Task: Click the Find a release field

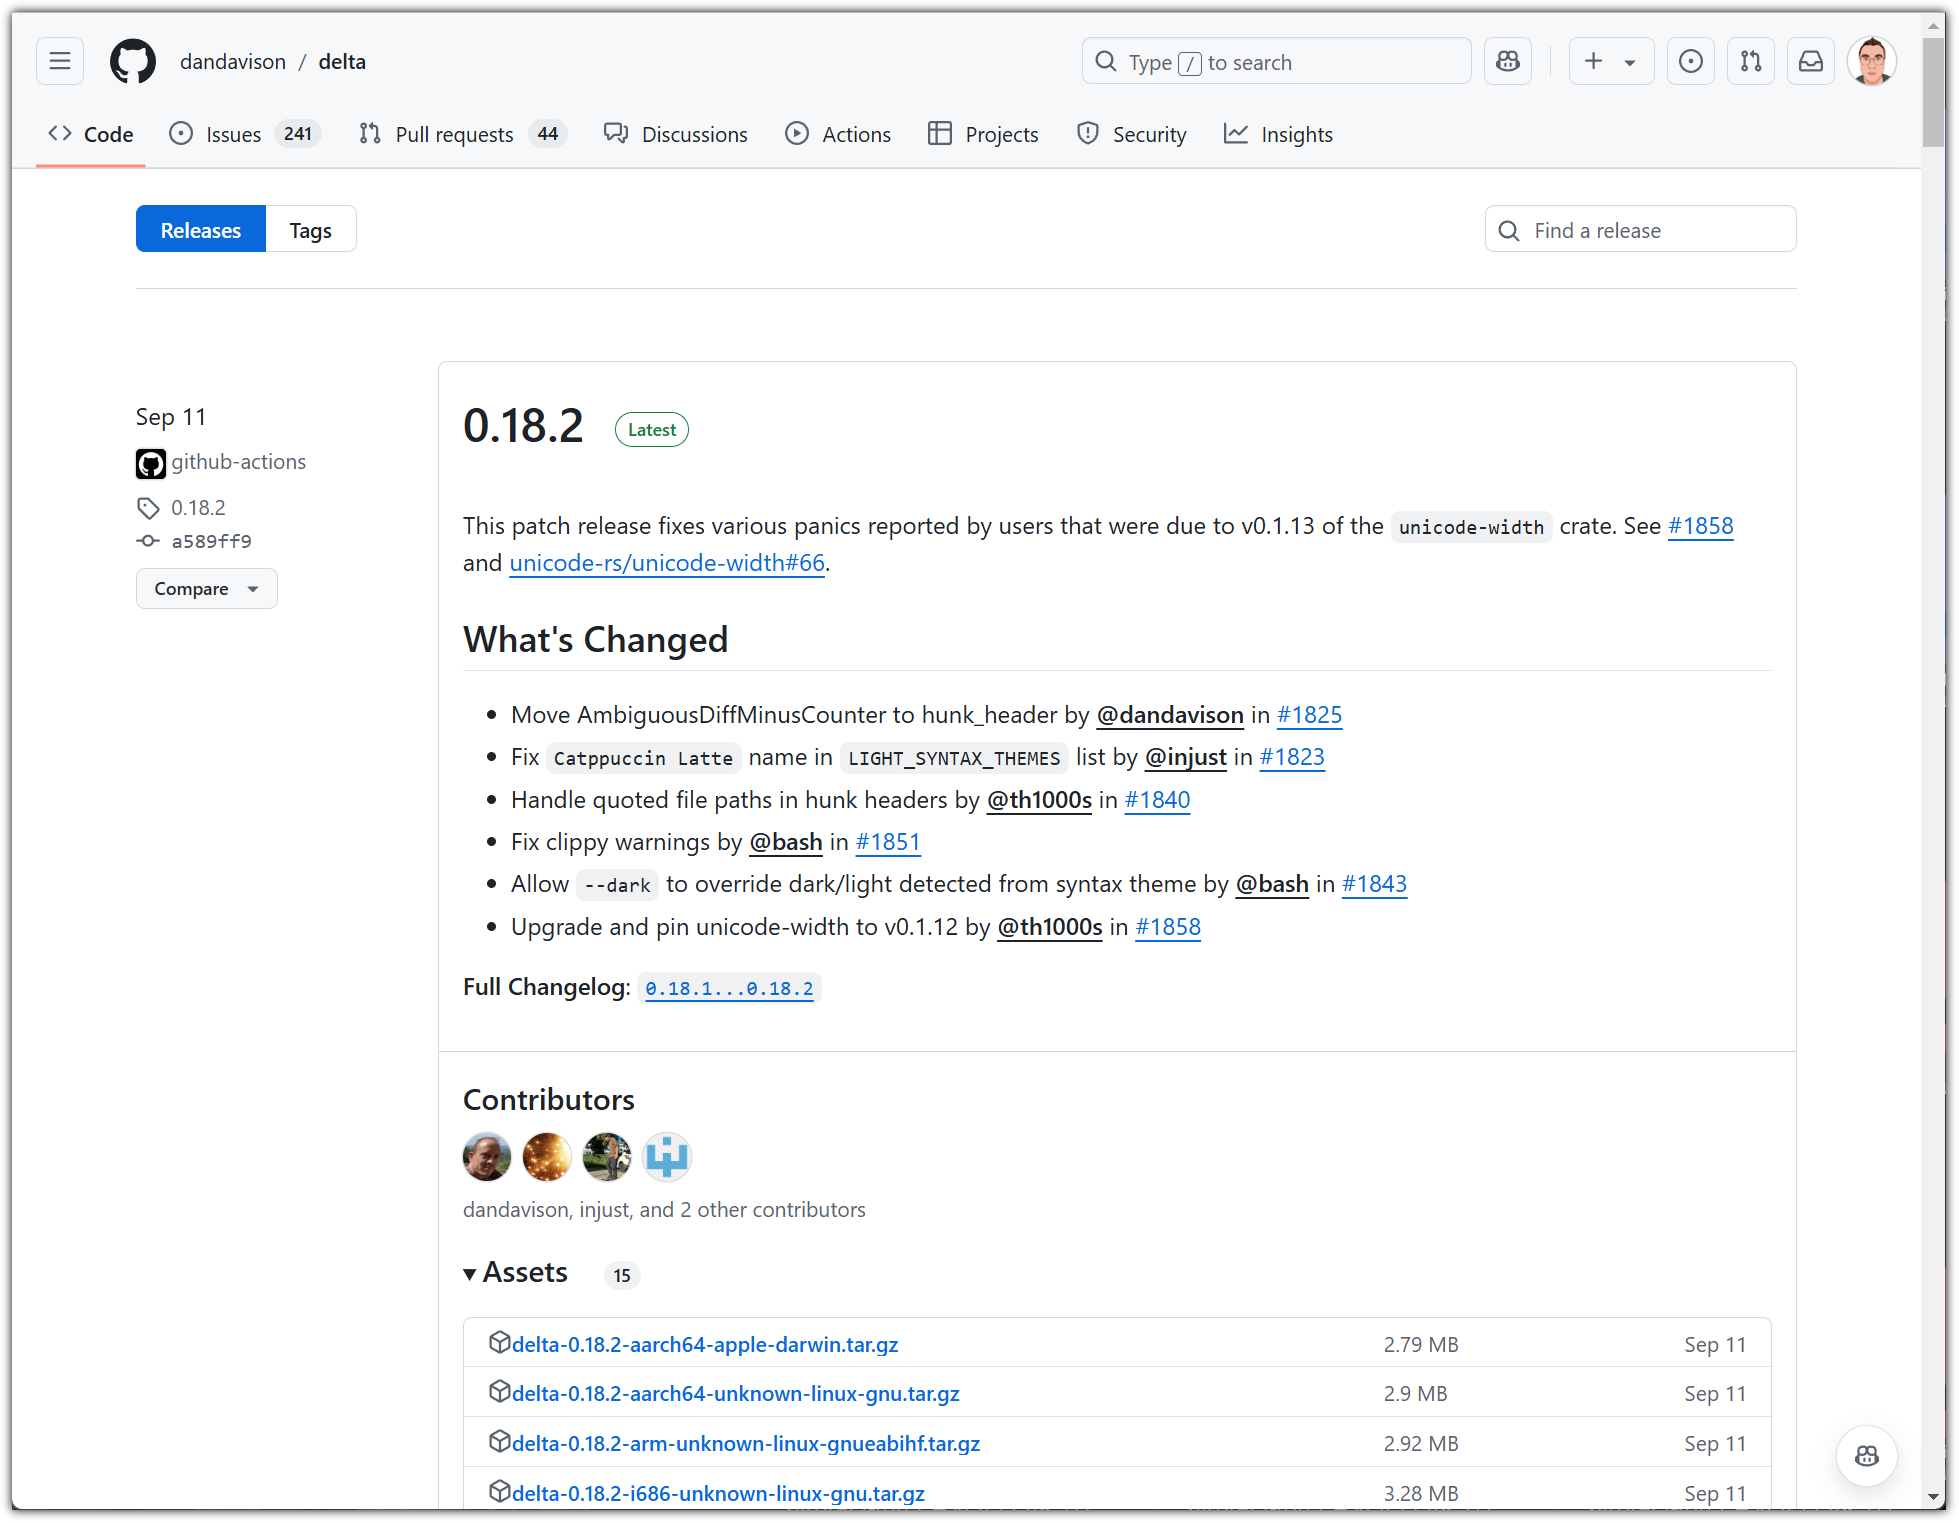Action: point(1640,230)
